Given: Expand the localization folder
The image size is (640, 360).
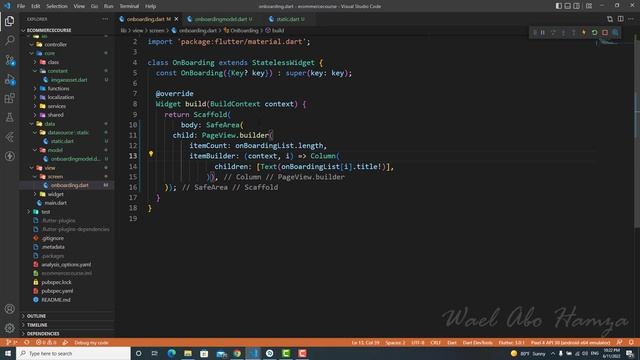Looking at the screenshot, I should [67, 97].
